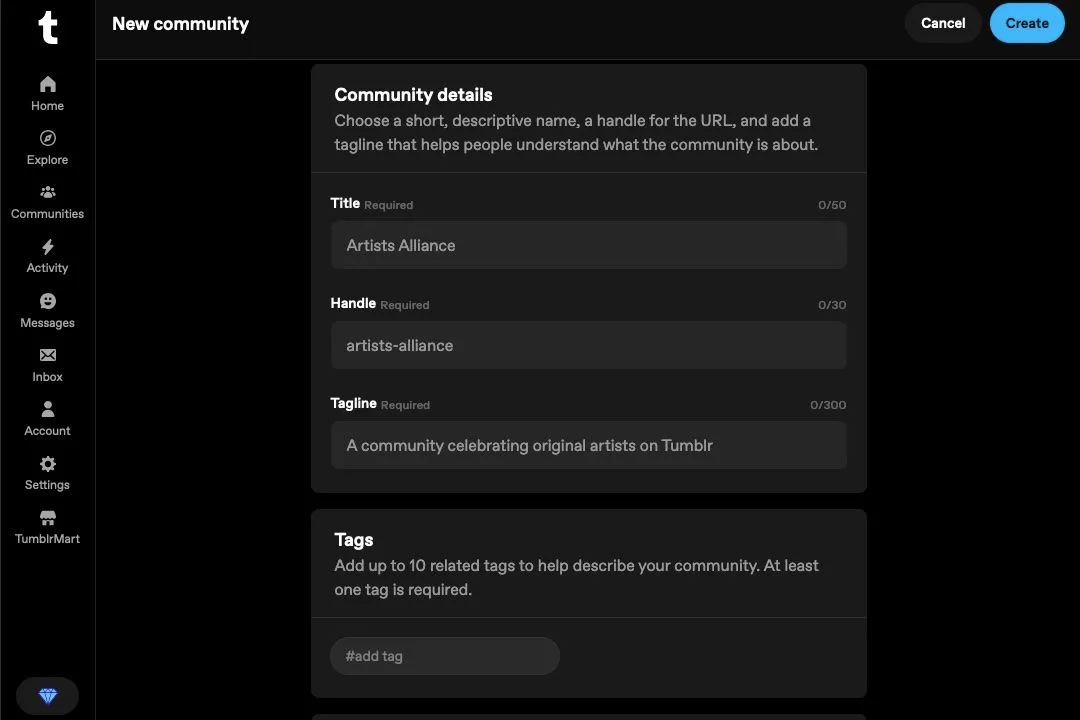
Task: Open the Activity lightning bolt icon
Action: pyautogui.click(x=47, y=247)
